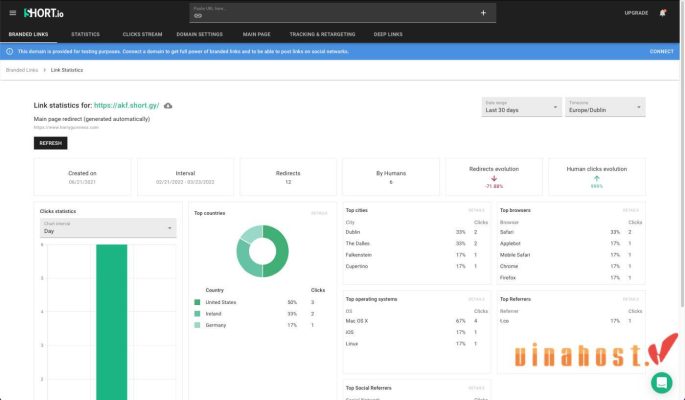
Task: Select the t.co referrer row
Action: 571,321
